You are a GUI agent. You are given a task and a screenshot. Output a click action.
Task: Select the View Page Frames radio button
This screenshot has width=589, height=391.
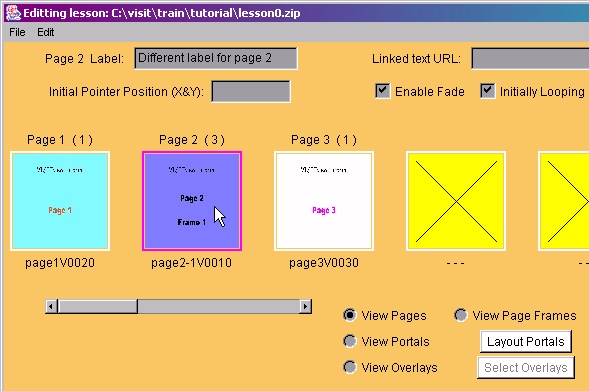[x=461, y=315]
